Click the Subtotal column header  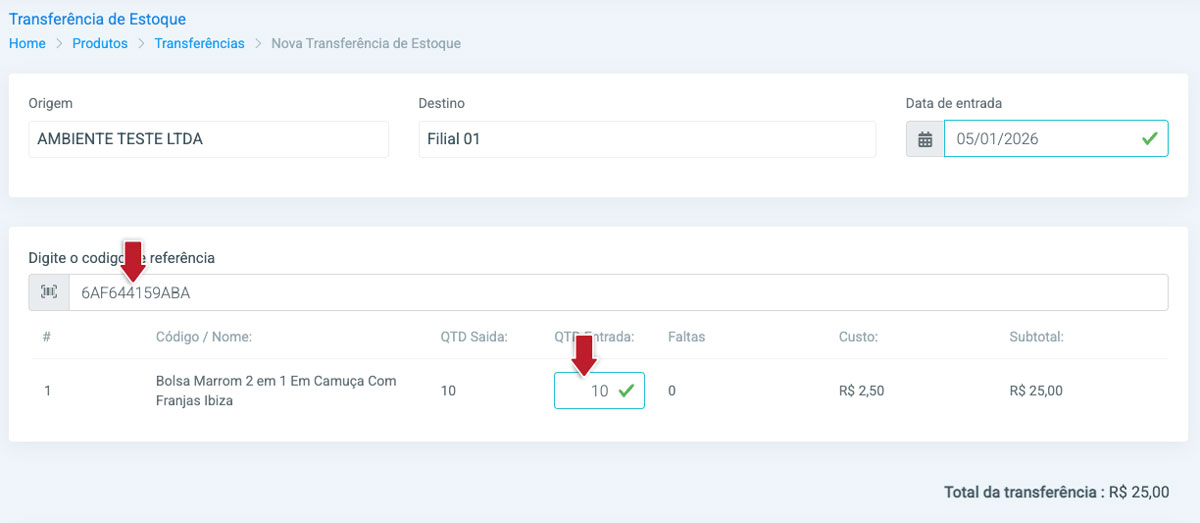point(1036,337)
